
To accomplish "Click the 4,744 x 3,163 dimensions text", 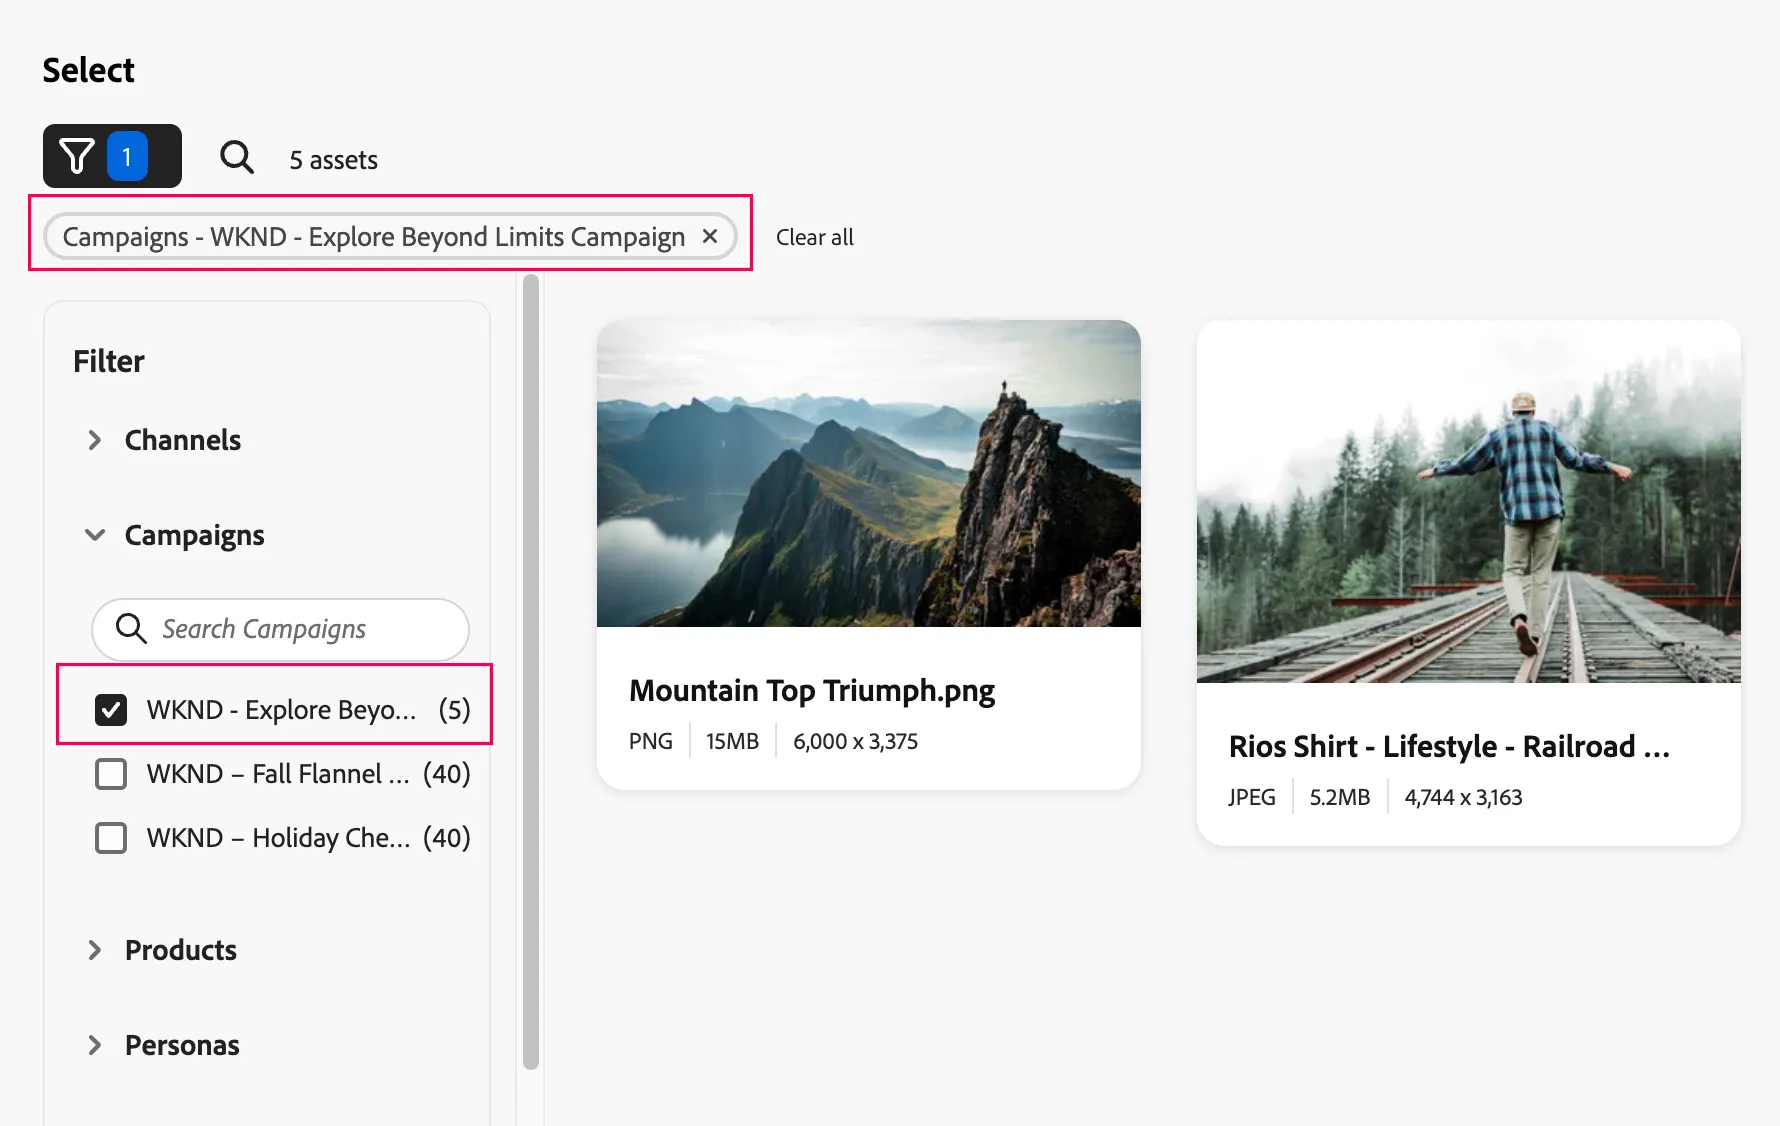I will 1464,797.
